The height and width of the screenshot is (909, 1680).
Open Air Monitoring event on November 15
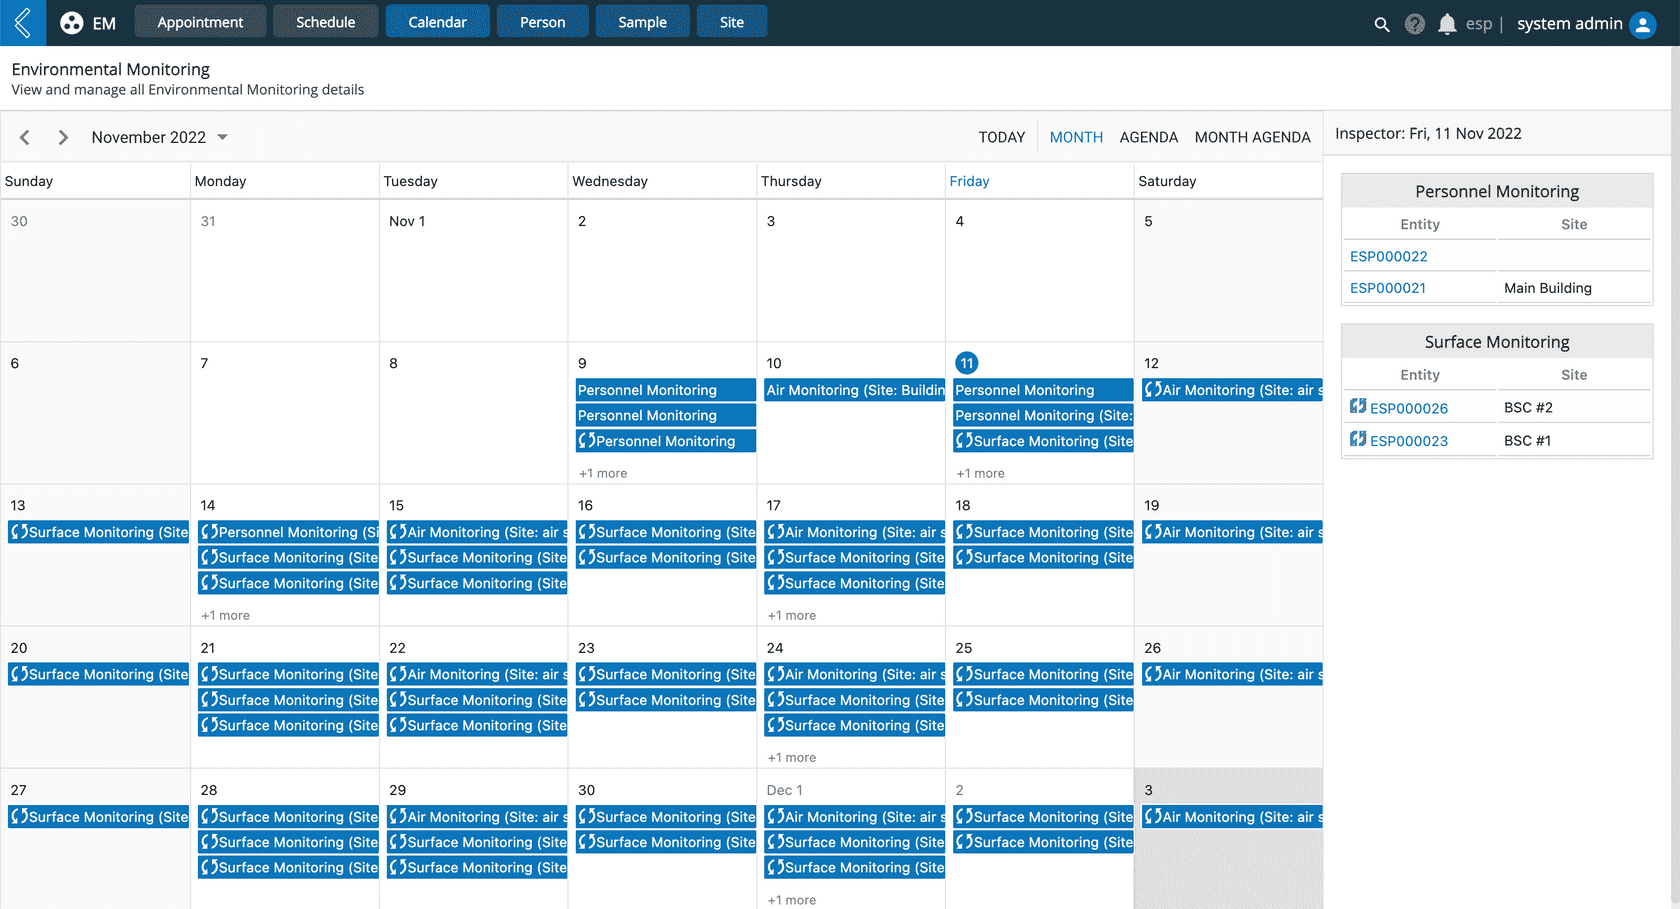click(x=477, y=532)
